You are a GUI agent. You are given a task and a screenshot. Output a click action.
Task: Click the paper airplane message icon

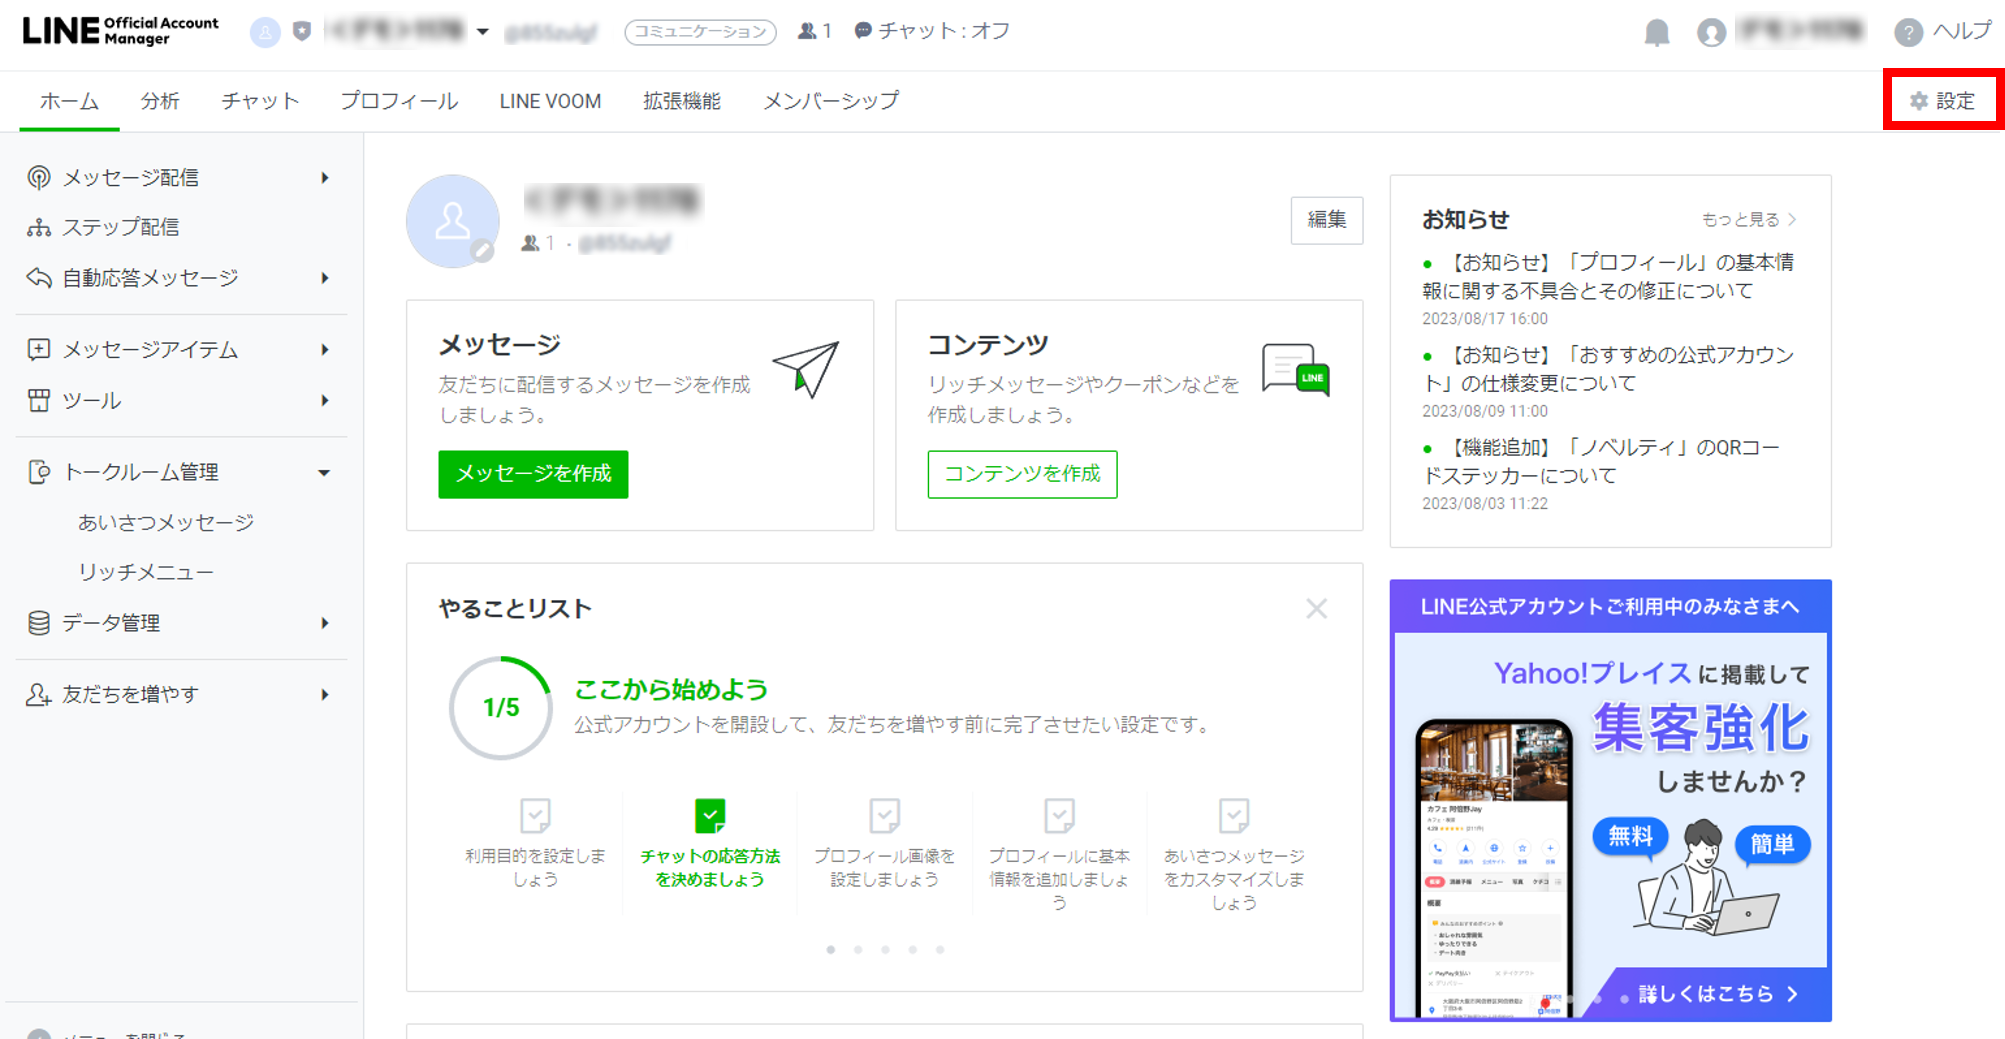pos(806,369)
